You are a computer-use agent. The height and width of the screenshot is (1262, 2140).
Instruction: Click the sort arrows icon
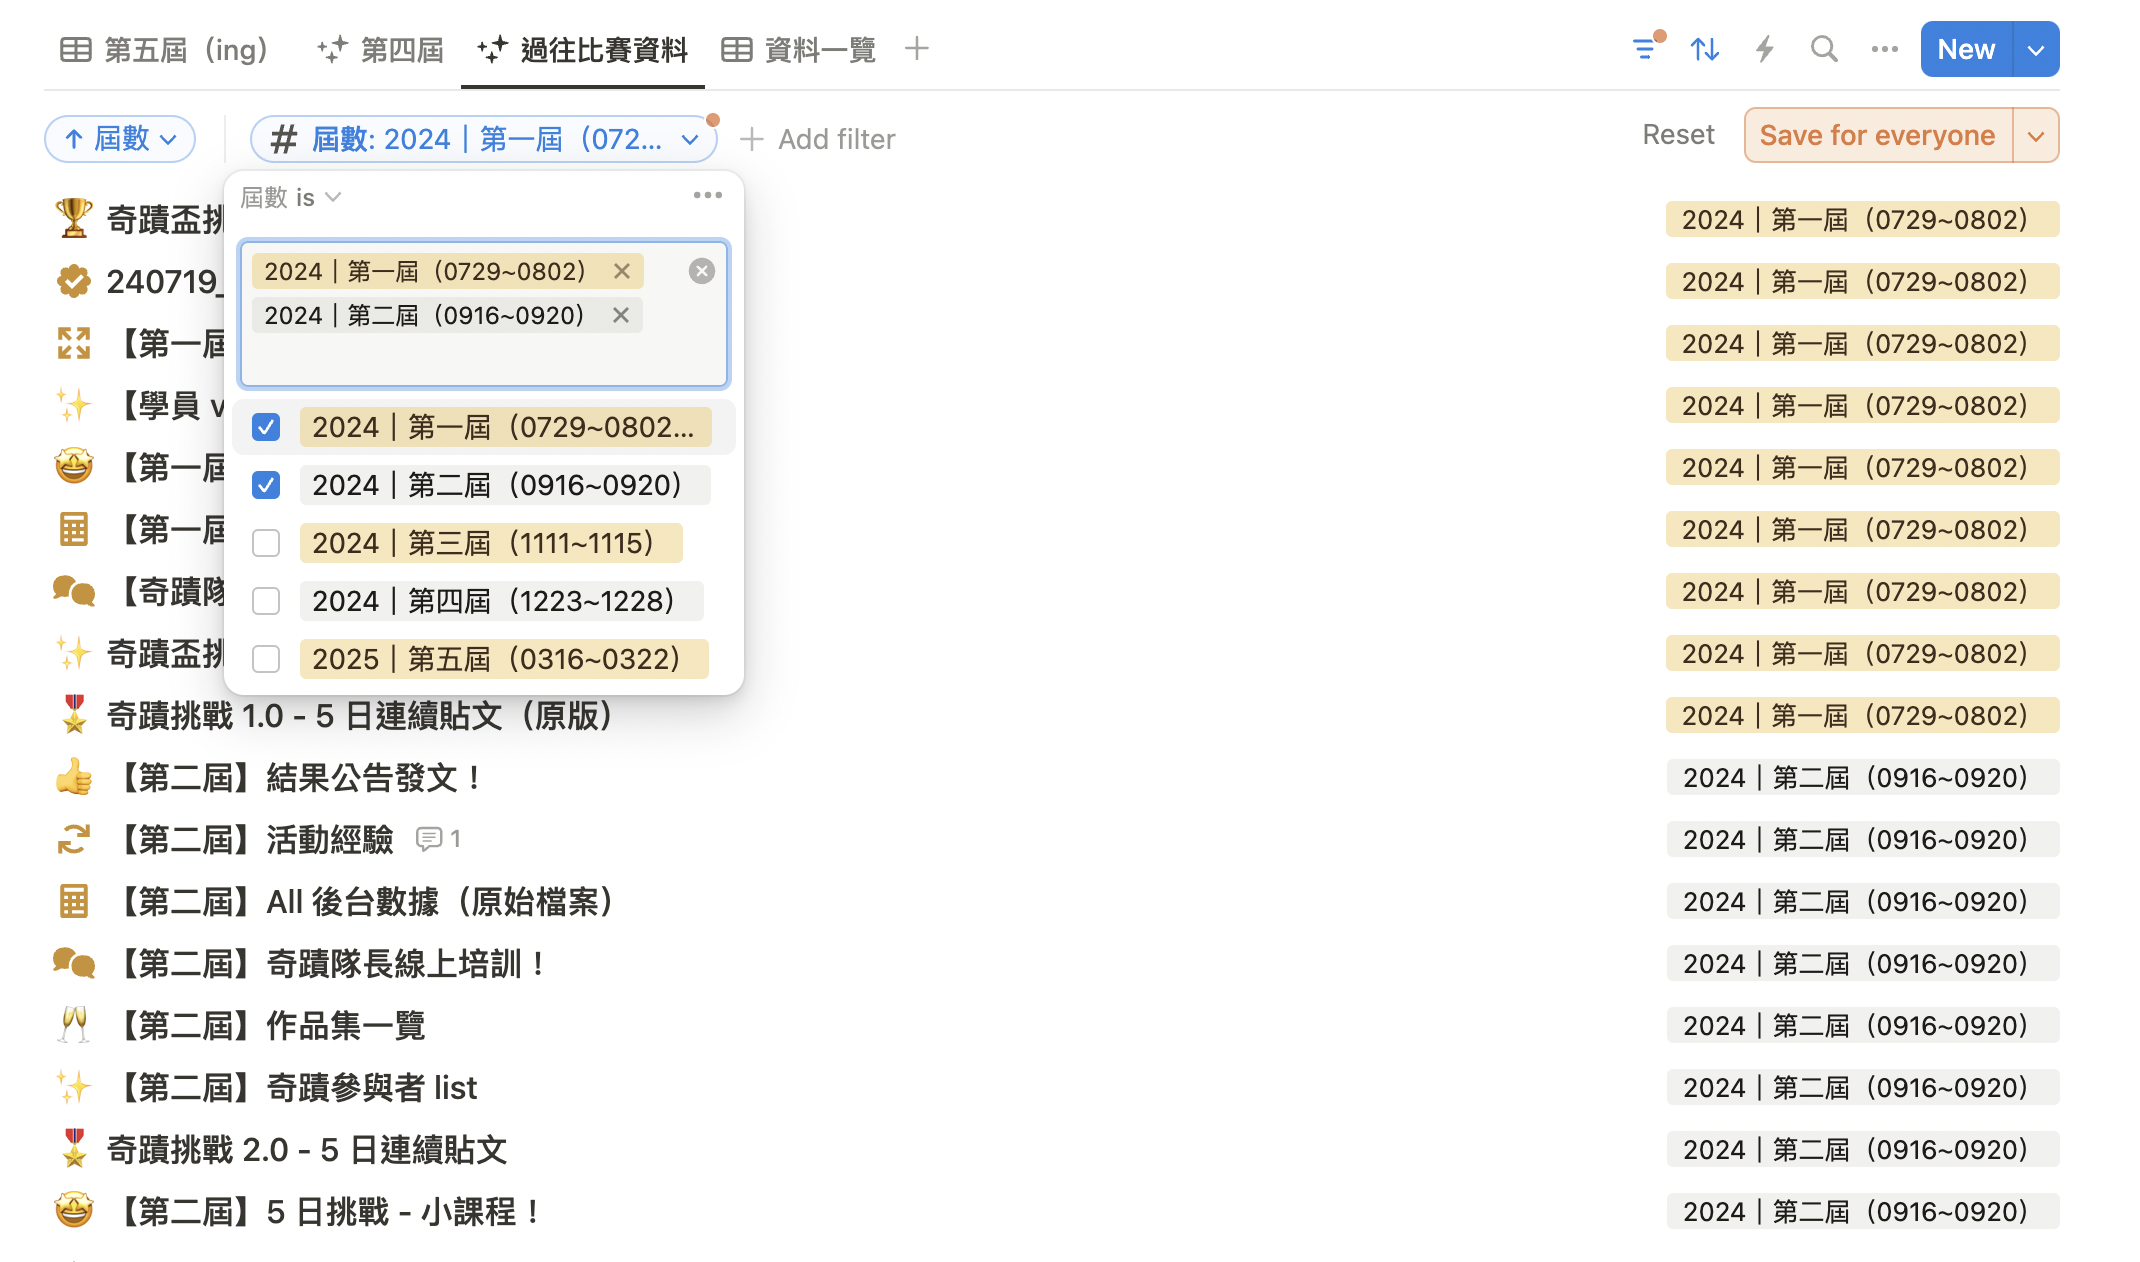pyautogui.click(x=1705, y=49)
